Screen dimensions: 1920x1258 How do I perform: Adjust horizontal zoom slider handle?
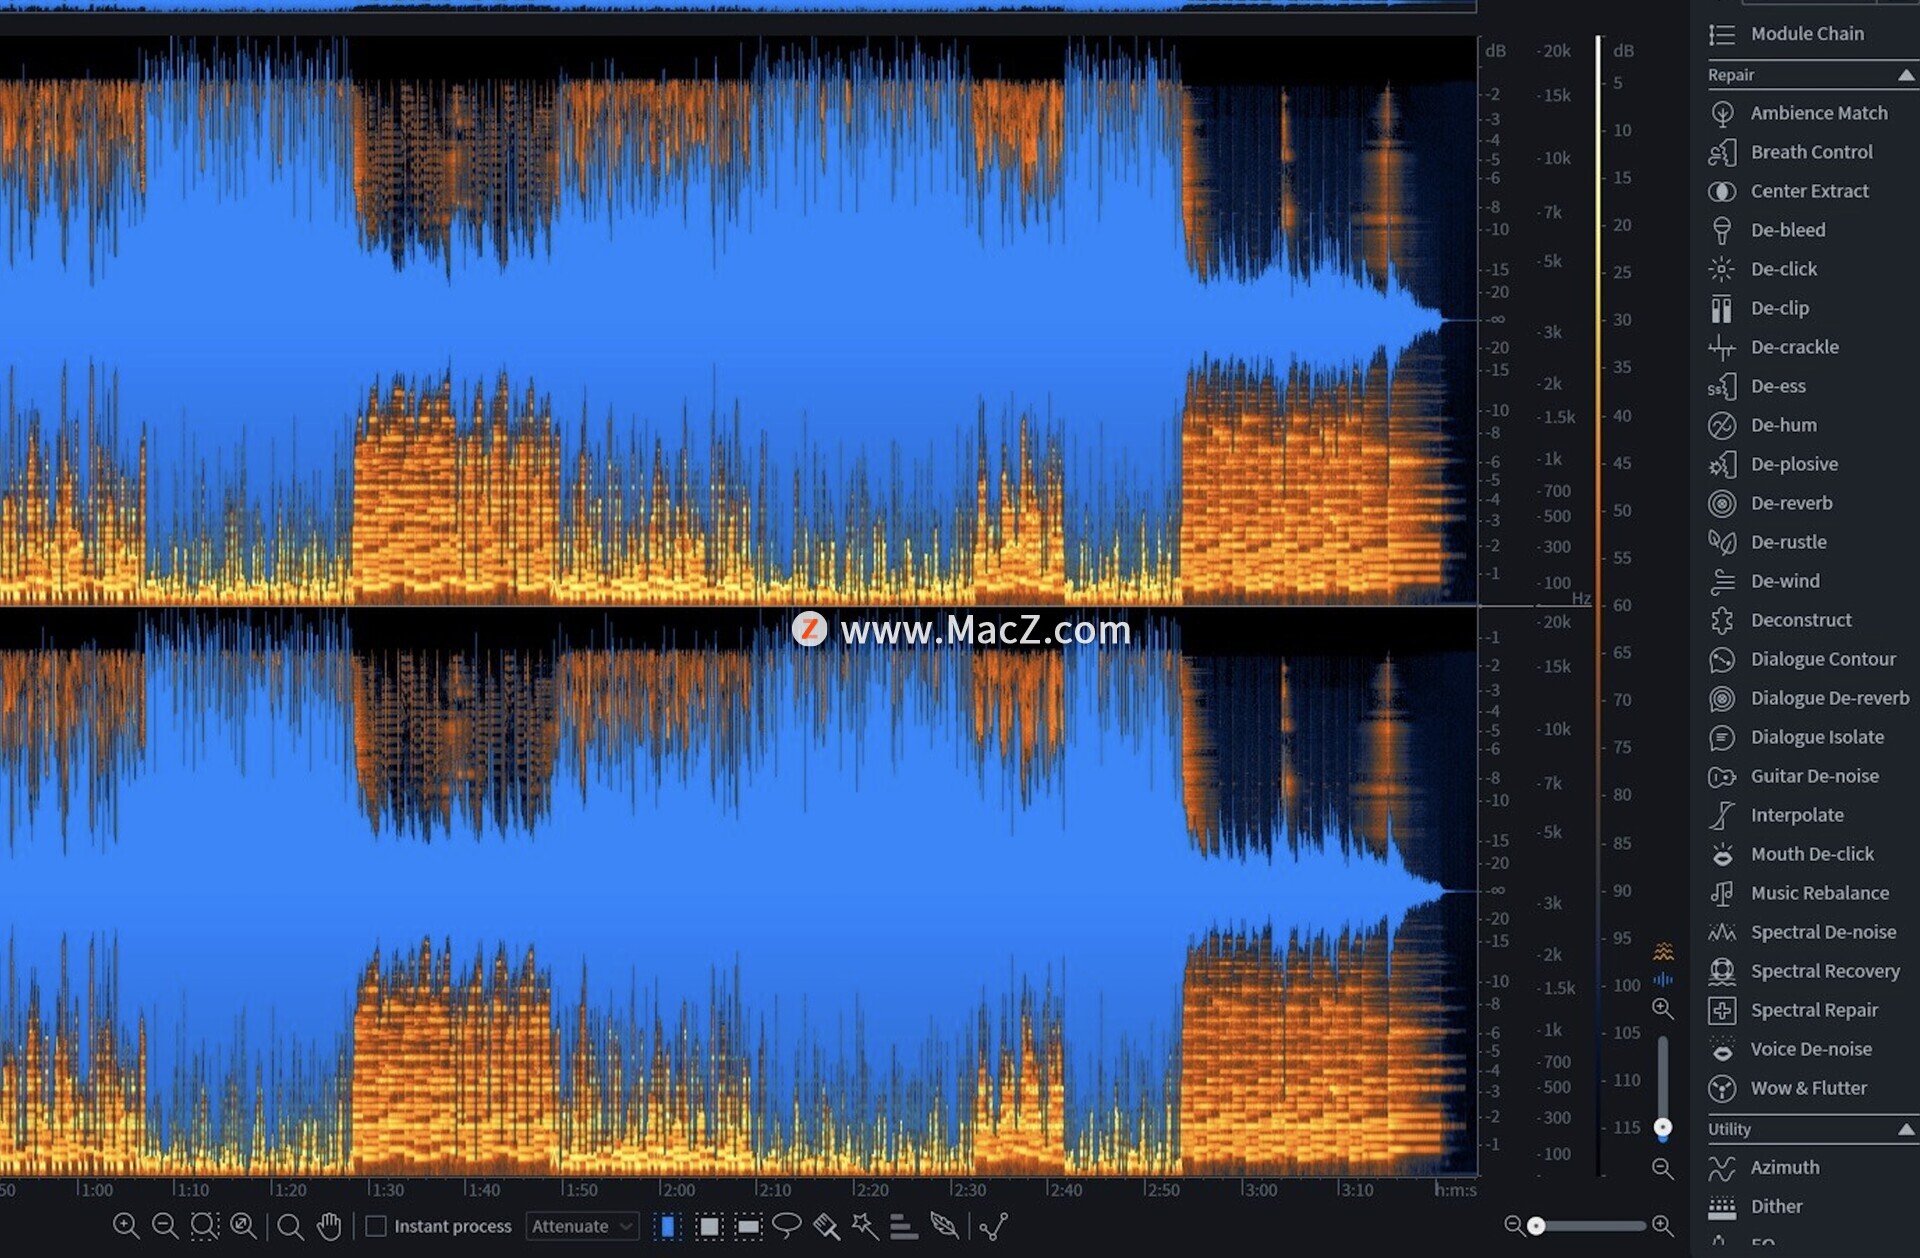pos(1537,1225)
